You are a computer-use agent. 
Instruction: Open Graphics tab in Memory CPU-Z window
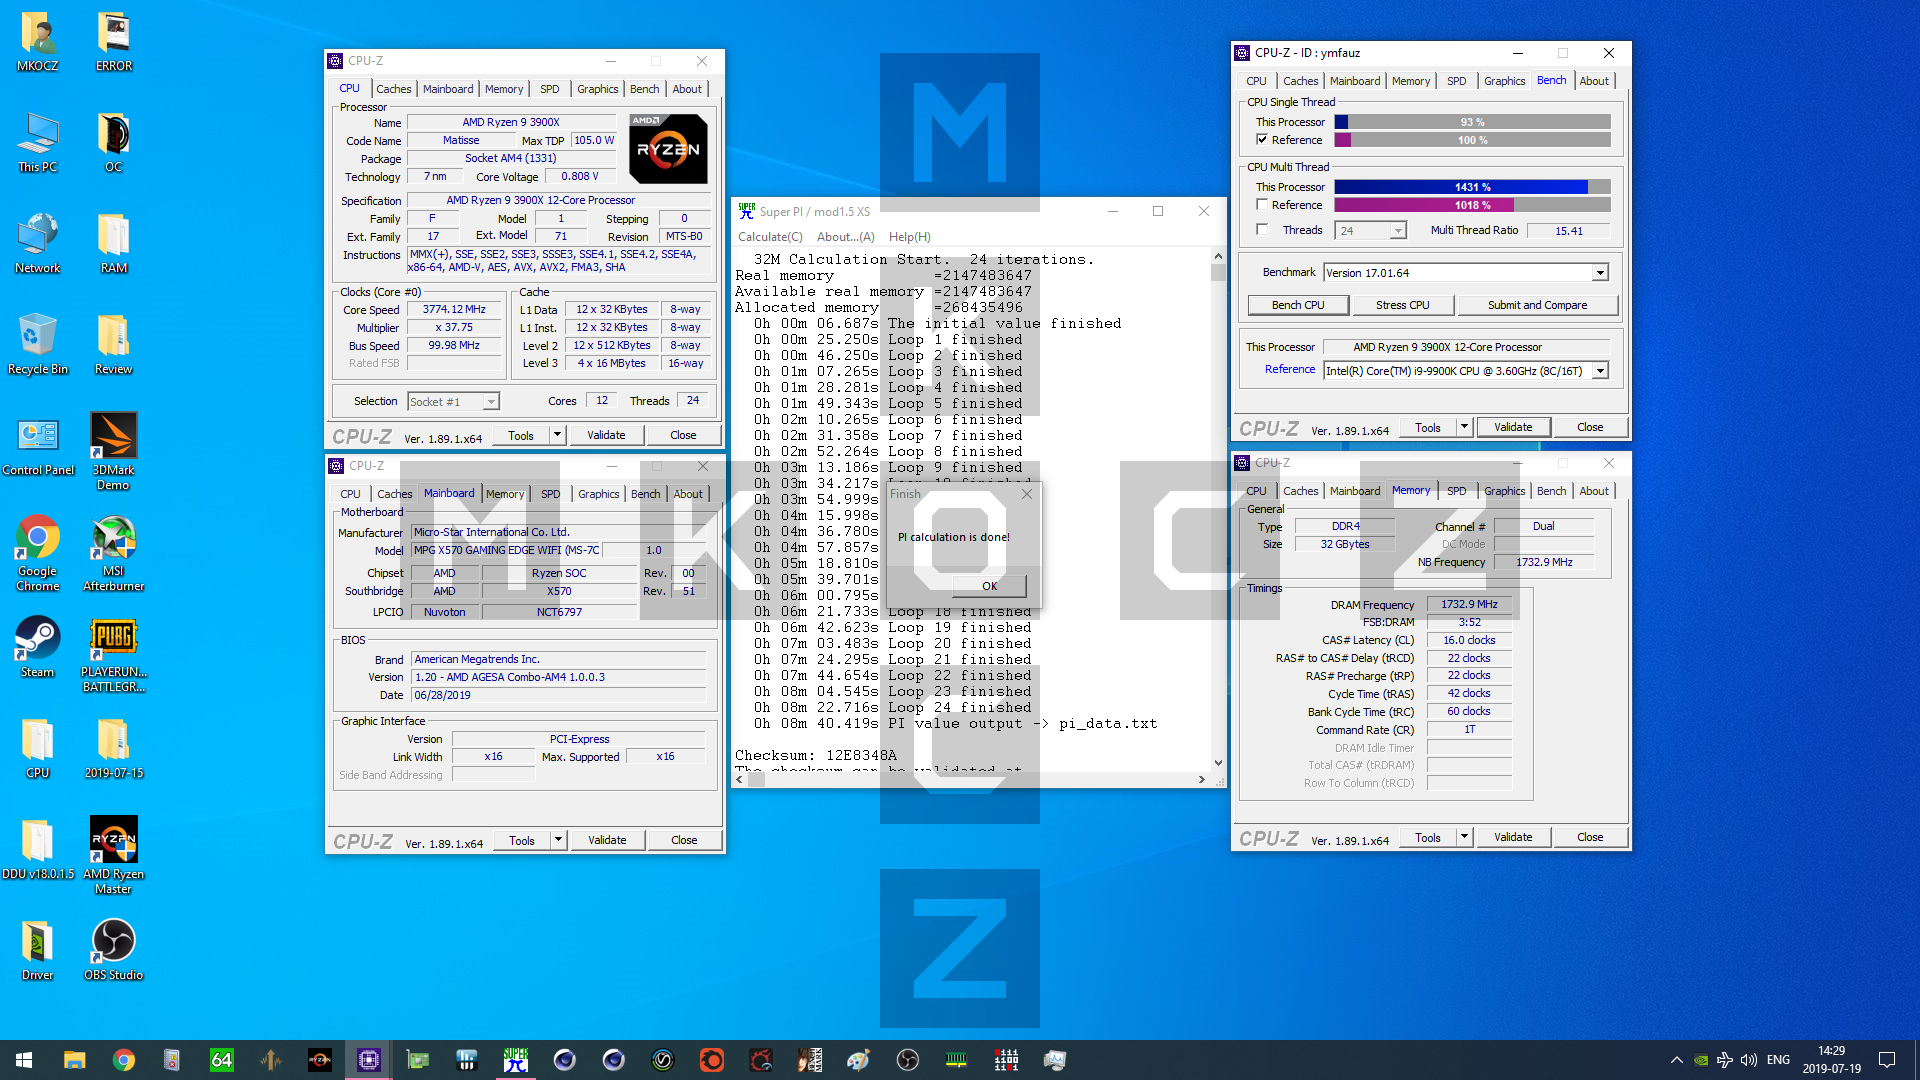tap(1504, 491)
